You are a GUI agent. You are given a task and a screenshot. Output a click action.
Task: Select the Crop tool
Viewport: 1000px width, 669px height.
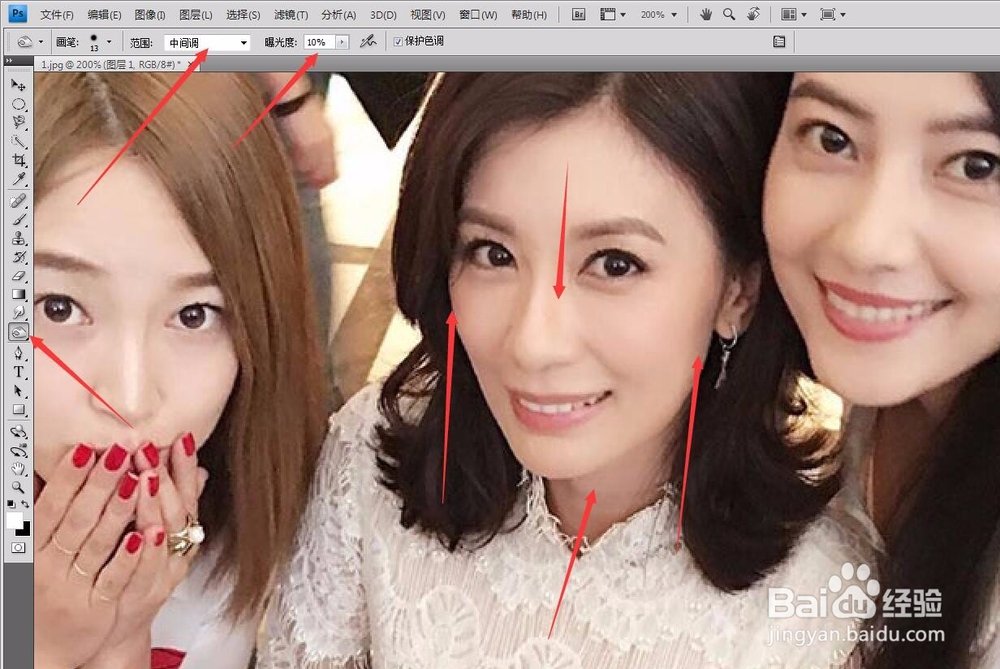tap(17, 157)
